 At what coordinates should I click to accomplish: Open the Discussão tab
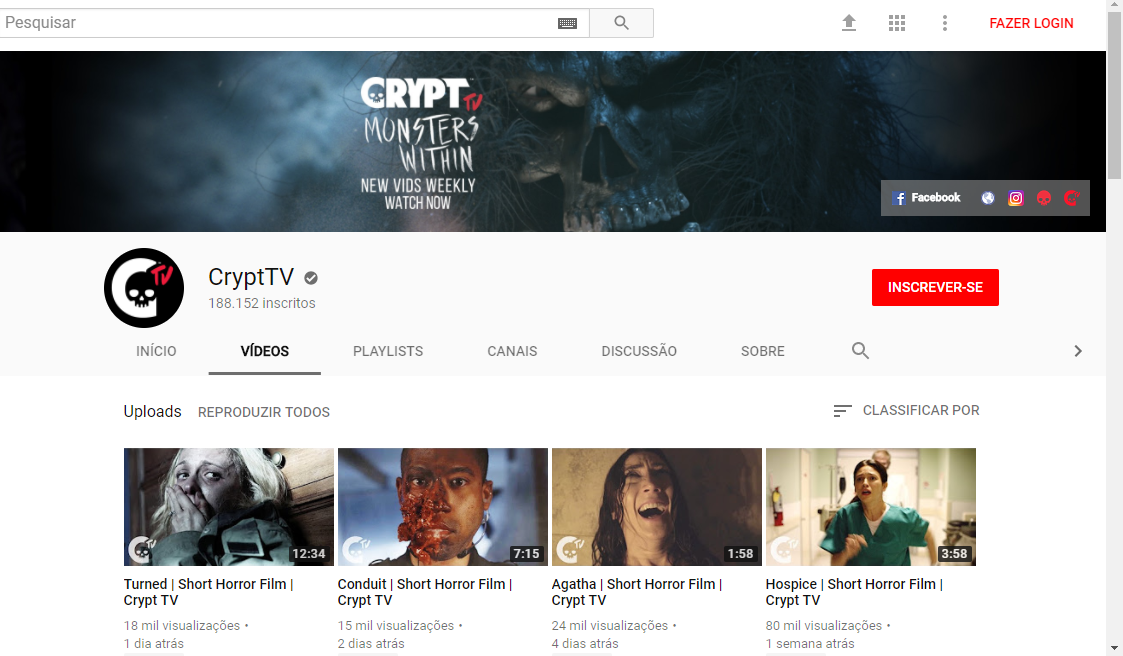click(x=639, y=351)
